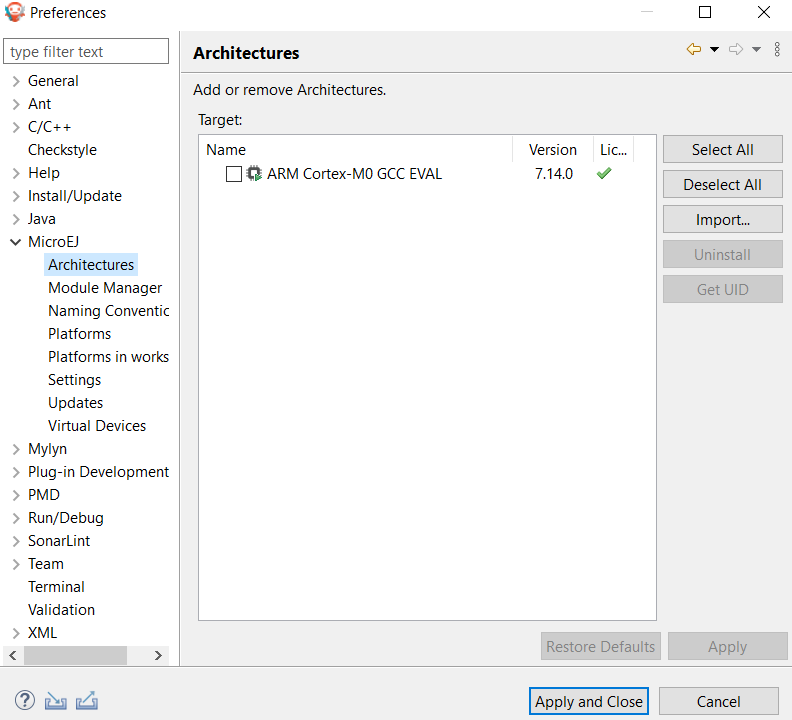The height and width of the screenshot is (720, 792).
Task: Click the export preferences icon
Action: [x=86, y=700]
